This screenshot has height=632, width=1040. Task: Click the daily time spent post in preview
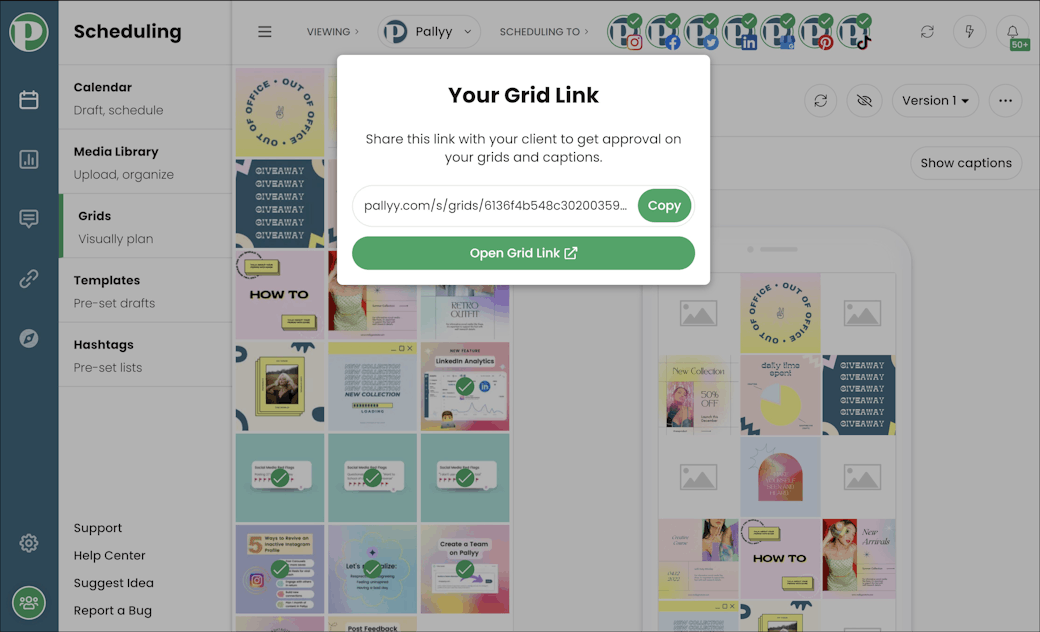point(780,395)
